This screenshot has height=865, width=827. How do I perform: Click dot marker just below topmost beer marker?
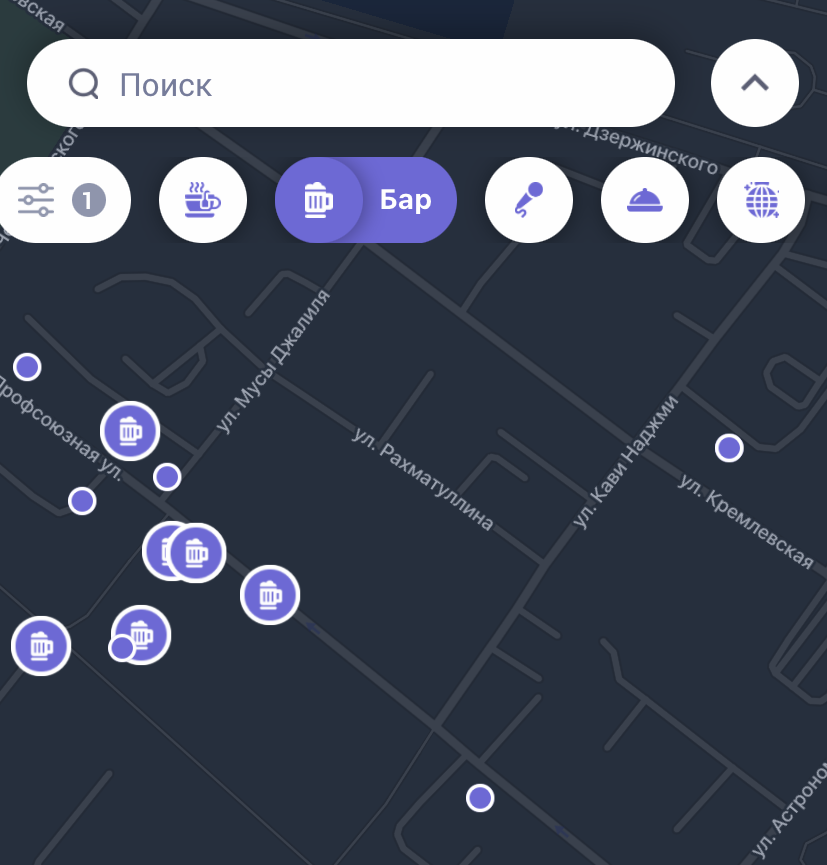167,477
